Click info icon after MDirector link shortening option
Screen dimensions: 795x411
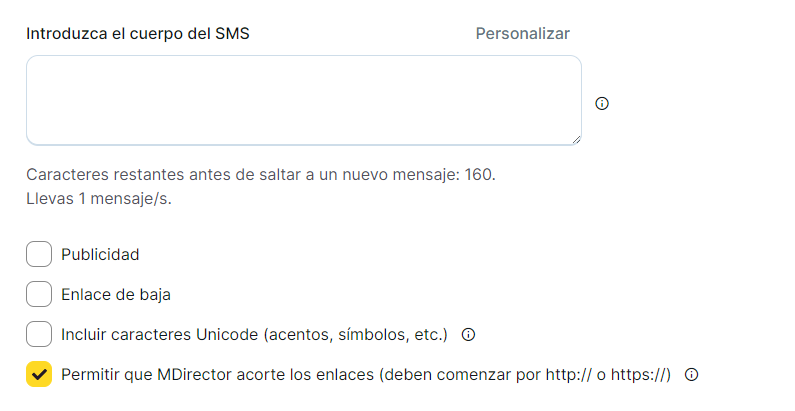click(690, 375)
